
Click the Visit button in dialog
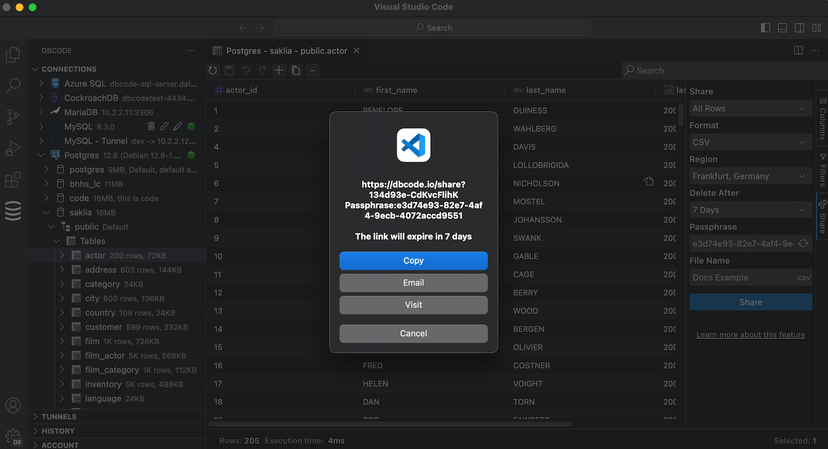[413, 305]
